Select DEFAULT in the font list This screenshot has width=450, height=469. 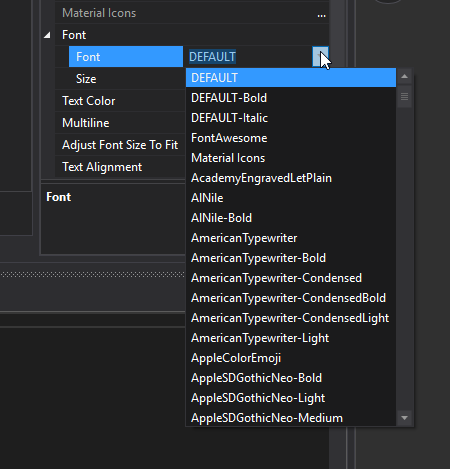coord(291,78)
